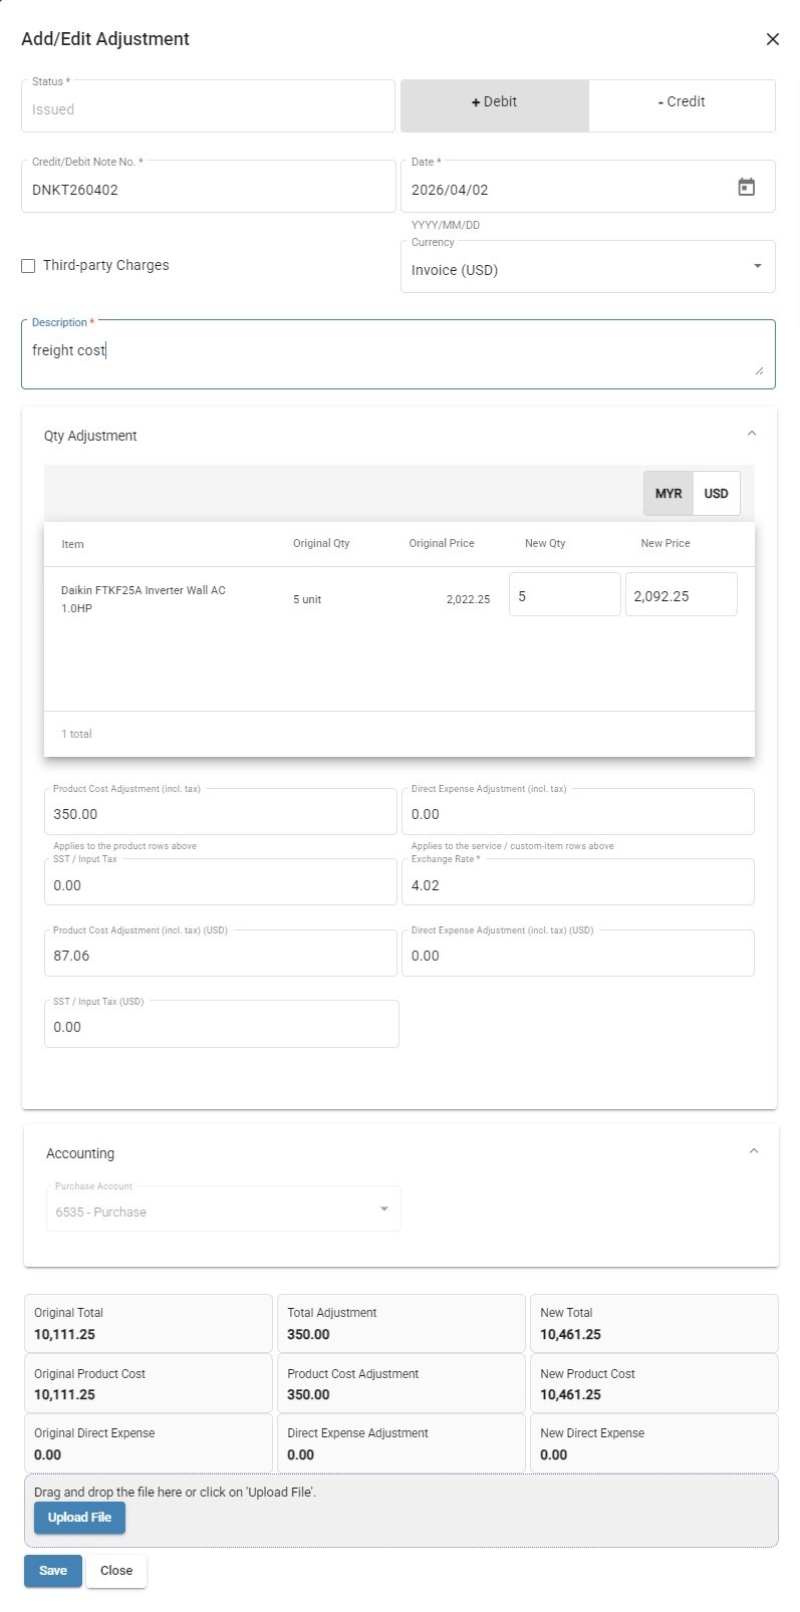The image size is (800, 1612).
Task: Enable the Third-party Charges checkbox
Action: pyautogui.click(x=28, y=266)
